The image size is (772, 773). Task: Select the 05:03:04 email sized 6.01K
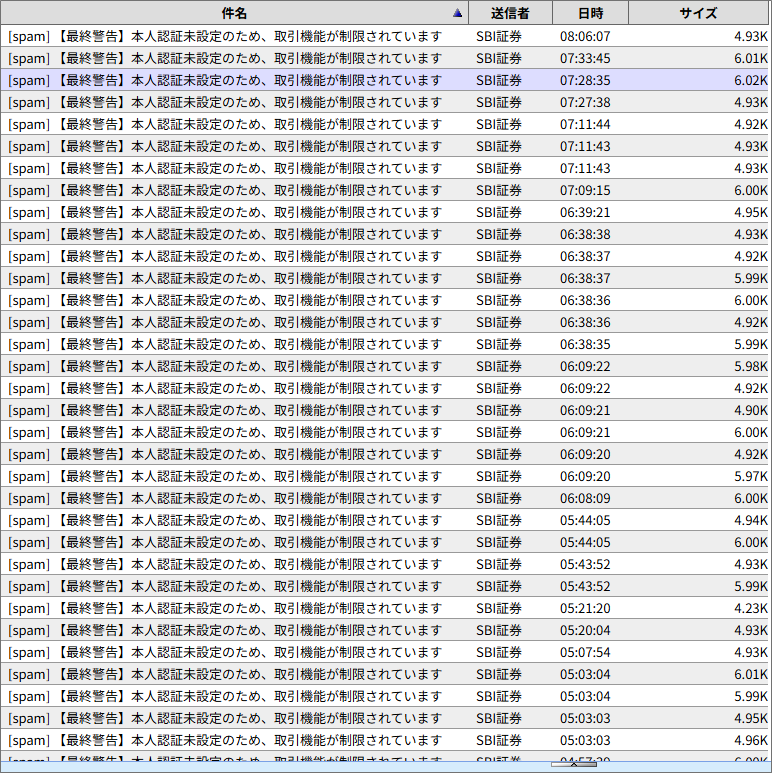385,674
